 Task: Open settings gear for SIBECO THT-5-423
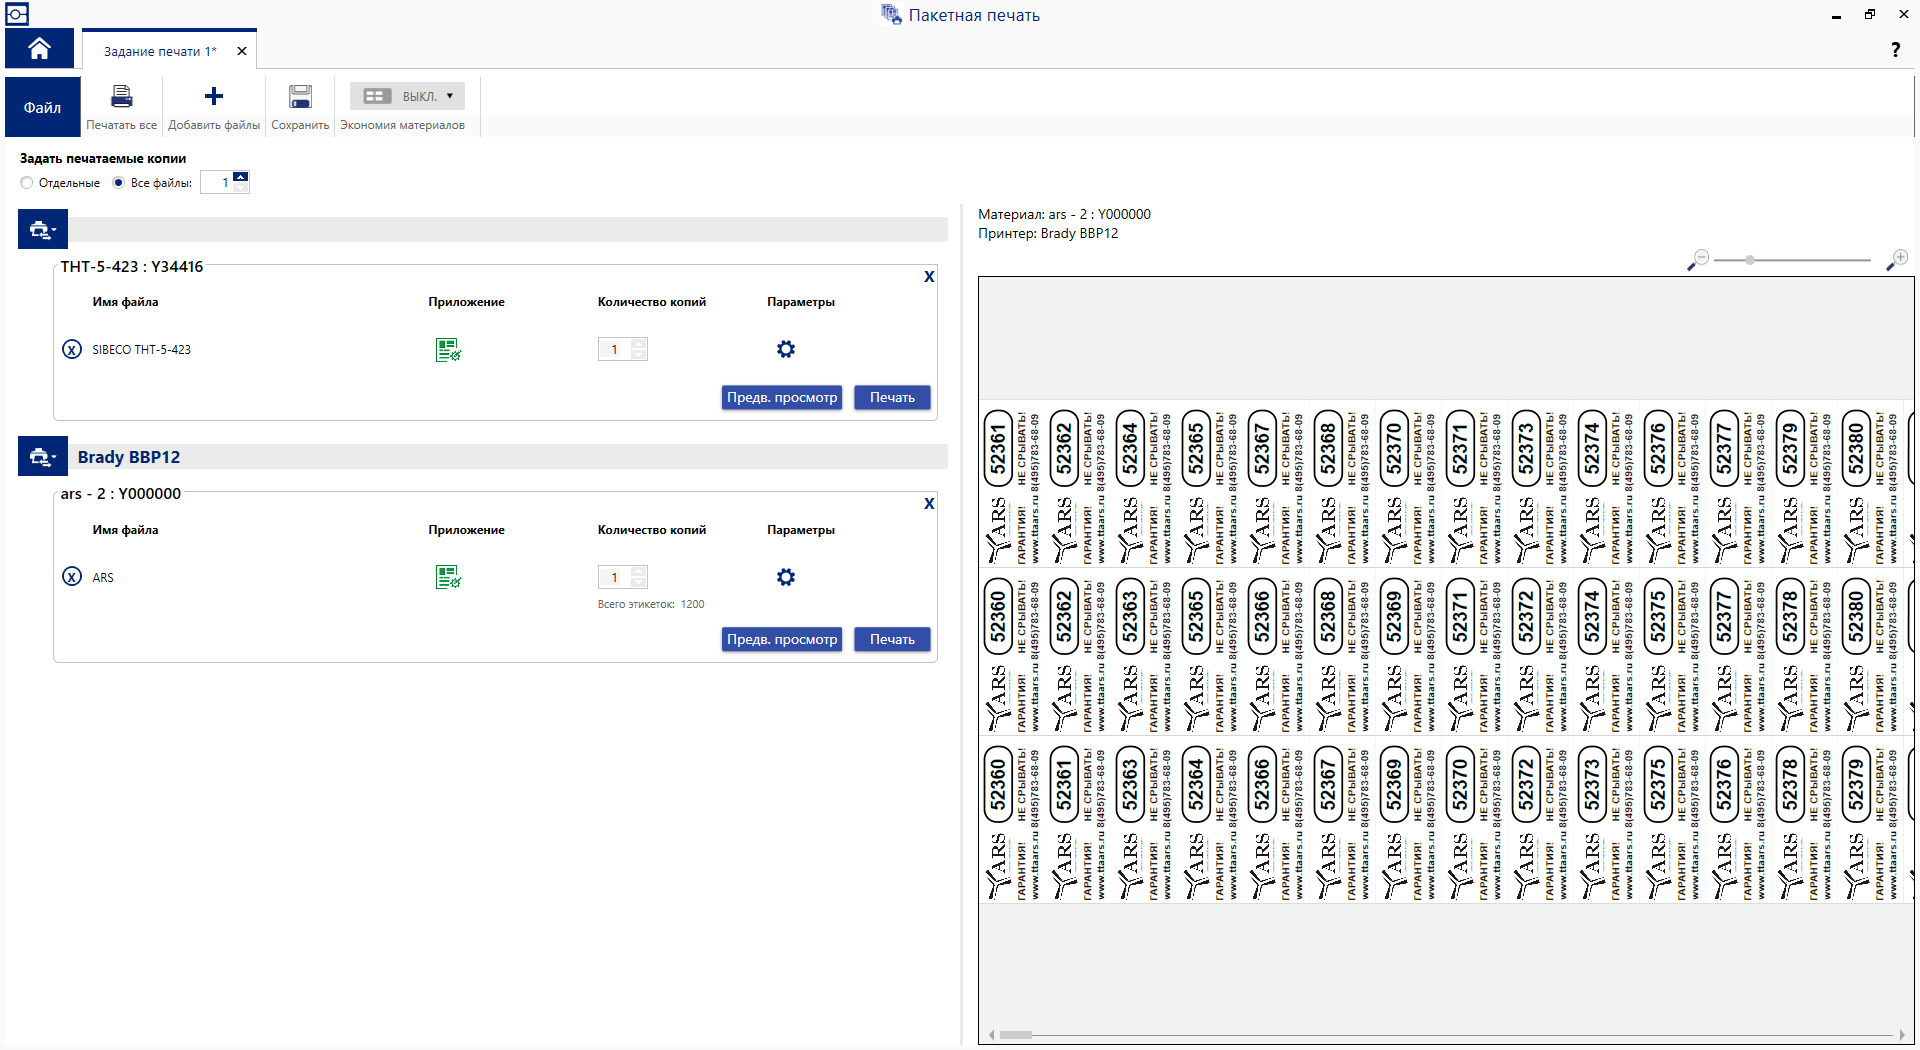tap(786, 349)
